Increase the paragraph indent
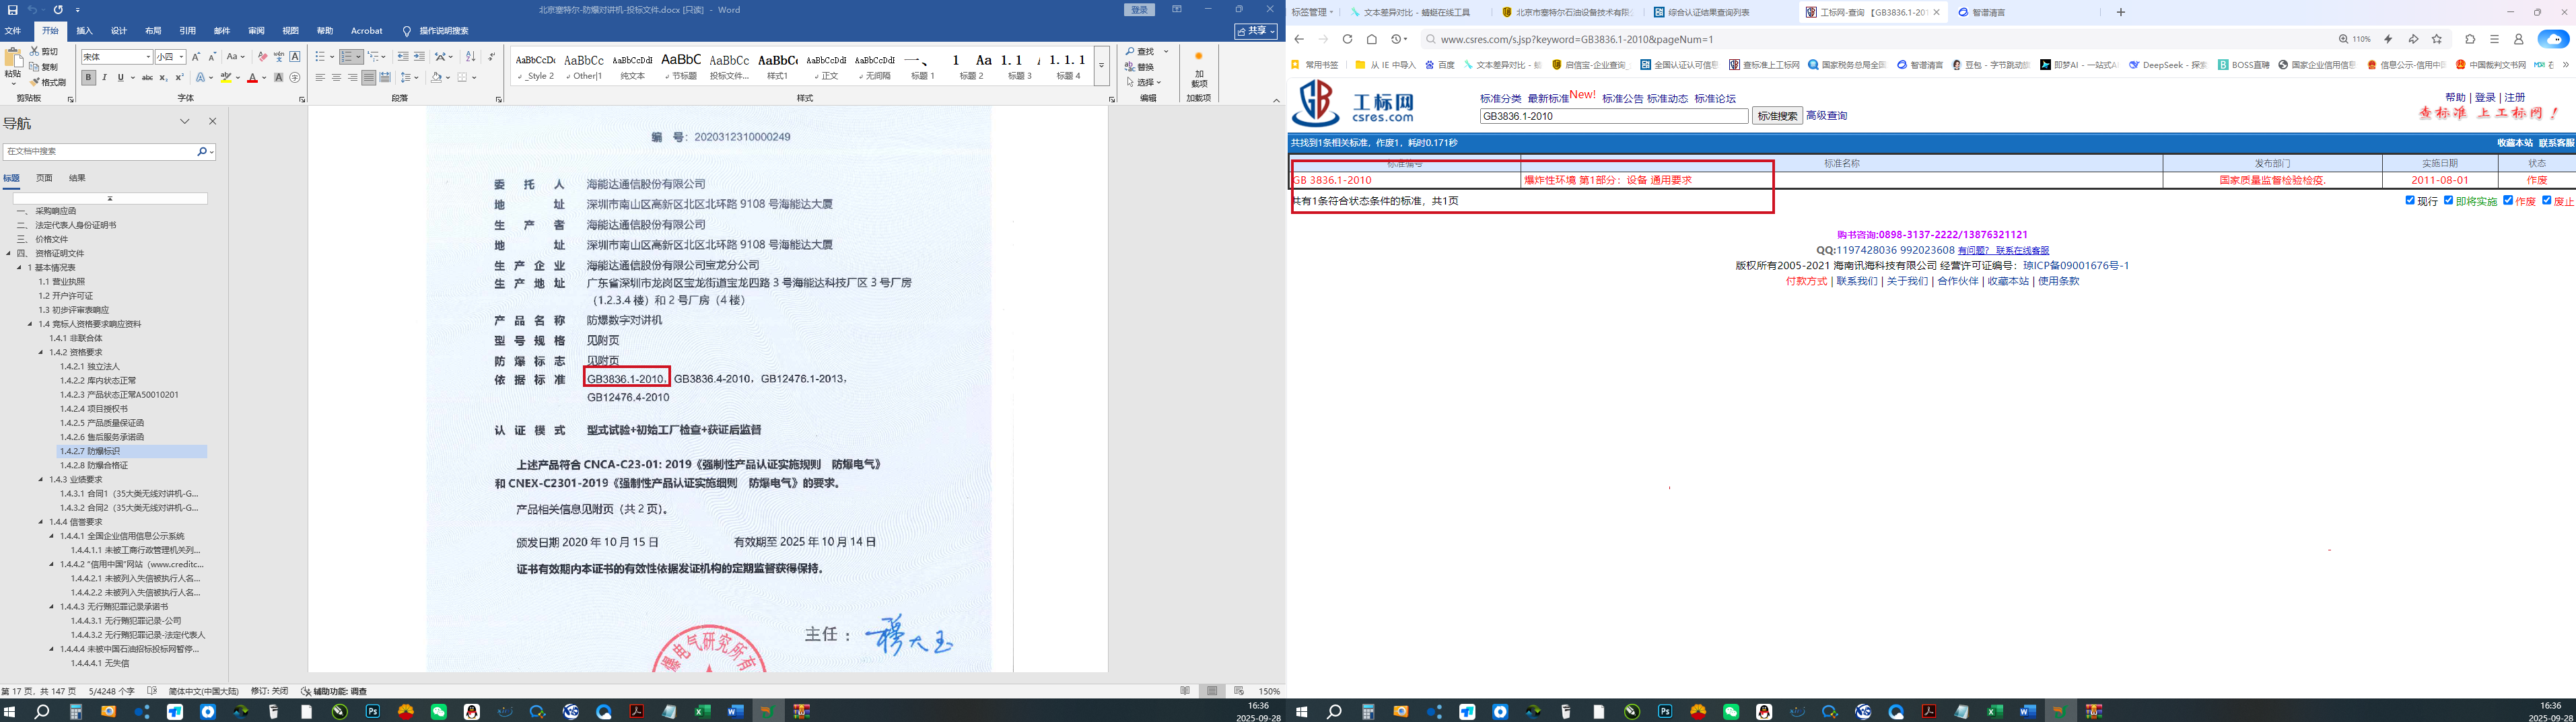The image size is (2576, 722). pos(419,57)
